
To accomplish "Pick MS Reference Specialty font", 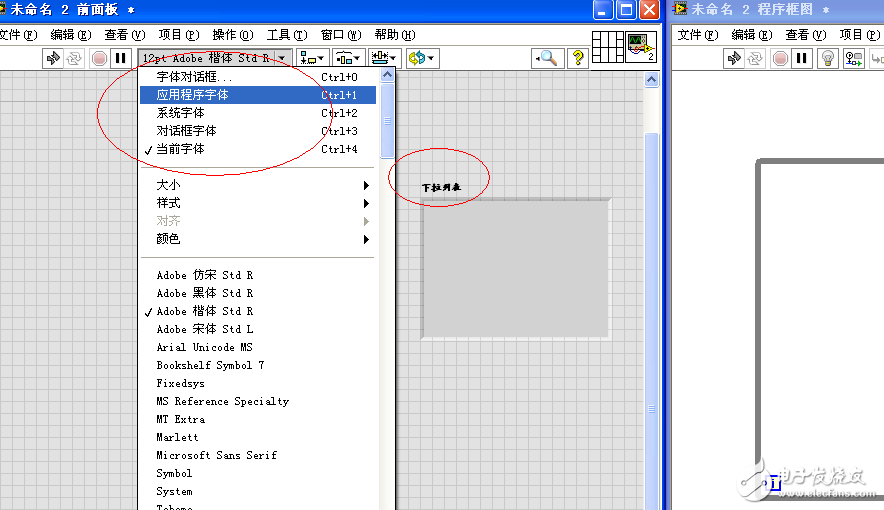I will tap(258, 401).
